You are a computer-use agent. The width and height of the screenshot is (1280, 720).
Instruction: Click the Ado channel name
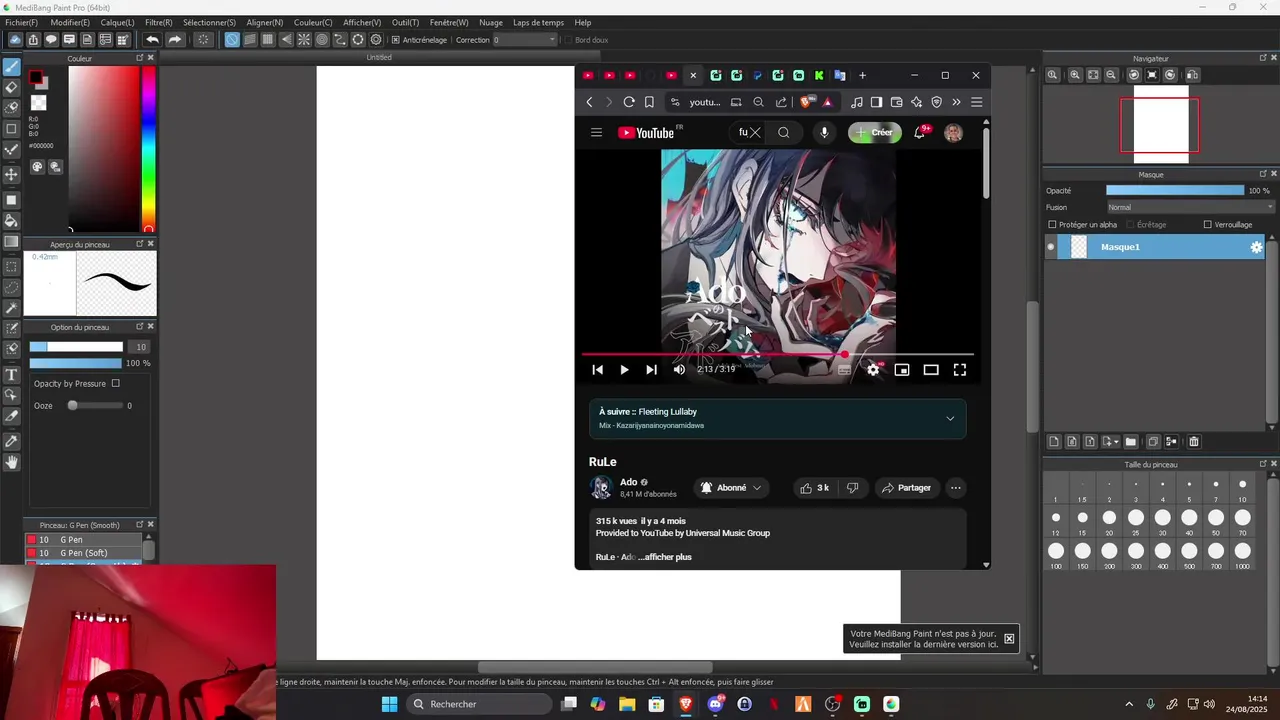pos(628,482)
